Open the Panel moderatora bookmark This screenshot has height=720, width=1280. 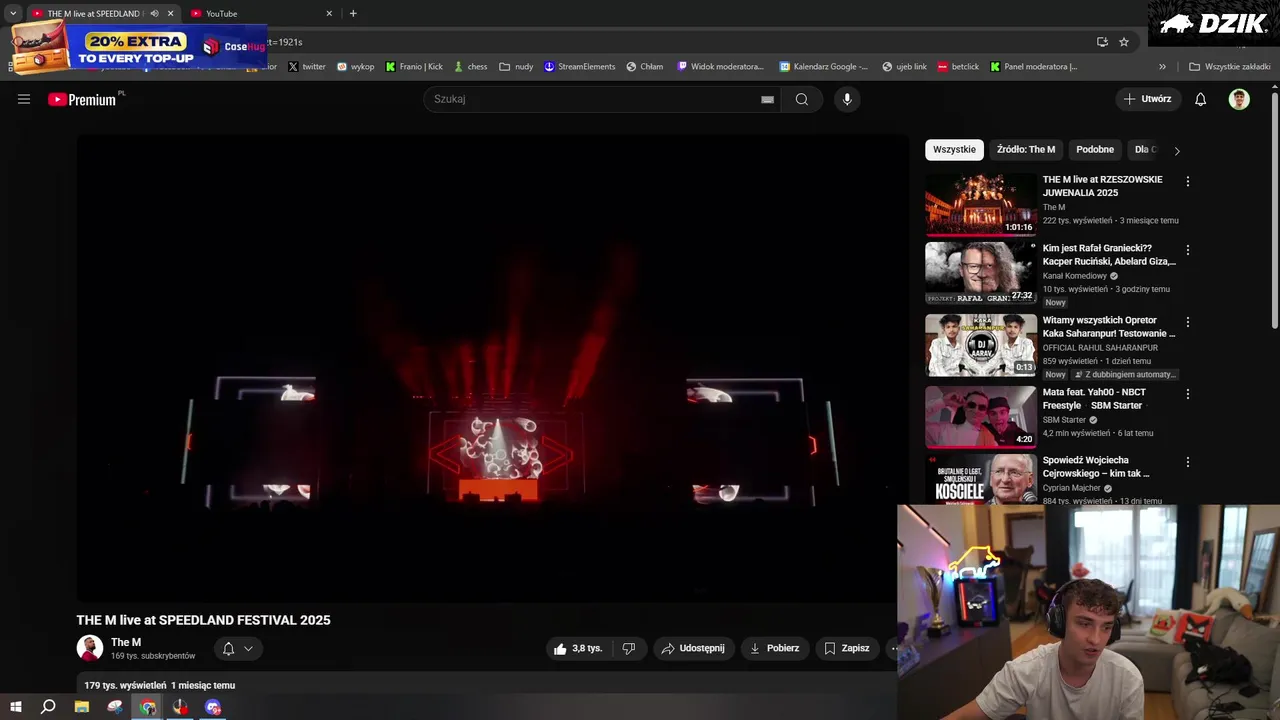click(x=1034, y=67)
